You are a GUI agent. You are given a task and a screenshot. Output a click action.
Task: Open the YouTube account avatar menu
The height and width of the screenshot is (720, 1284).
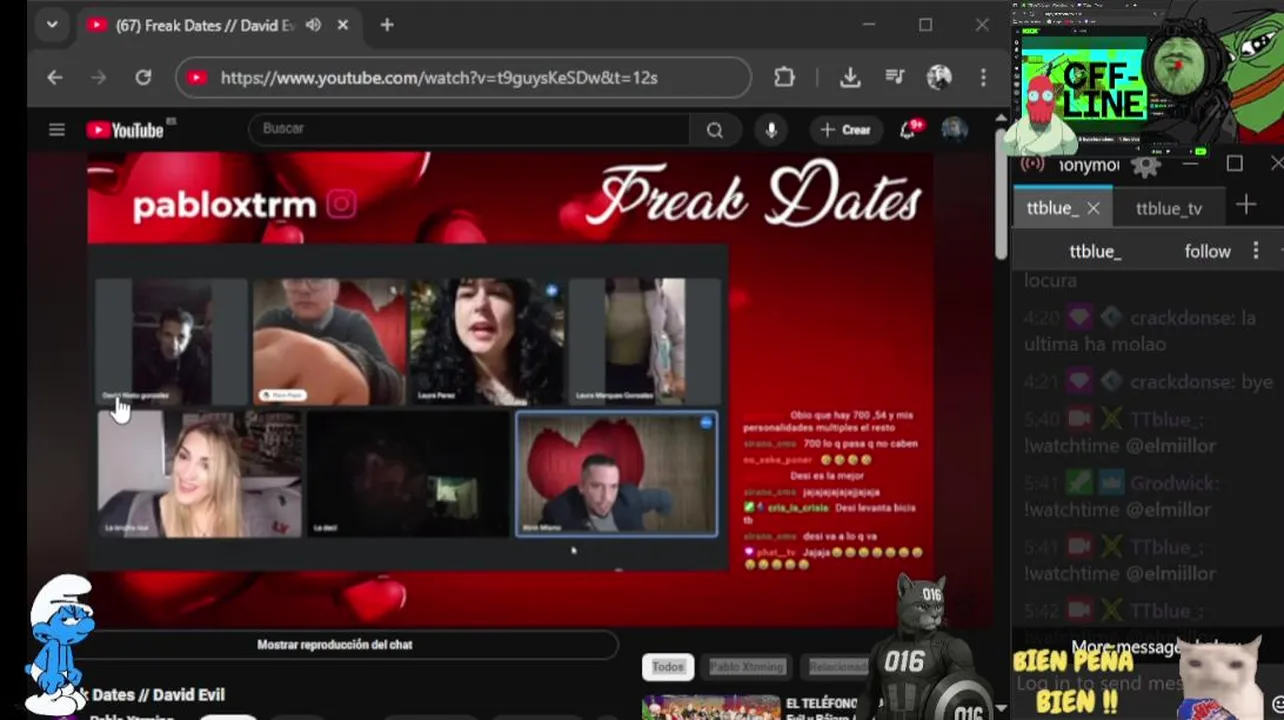point(954,129)
